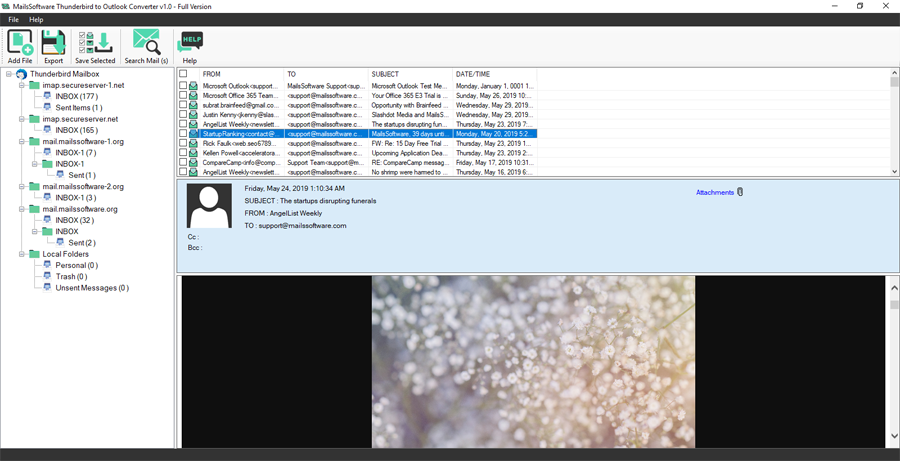
Task: Collapse the Thunderbird Mailbox root node
Action: coord(9,74)
